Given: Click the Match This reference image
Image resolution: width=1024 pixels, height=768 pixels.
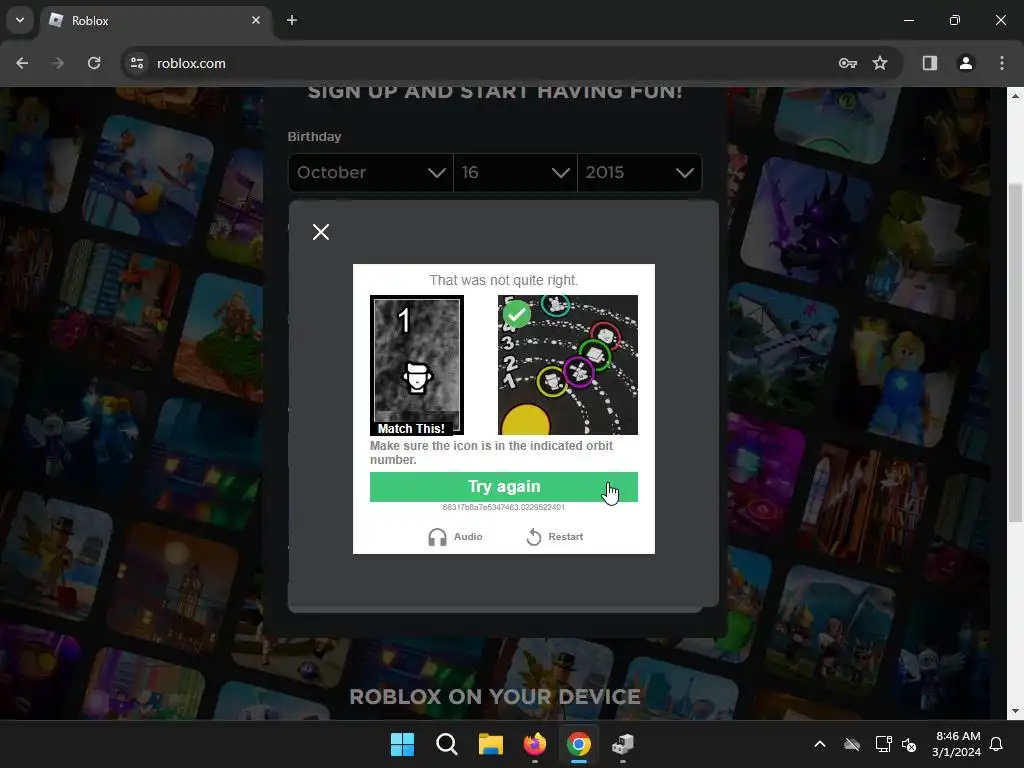Looking at the screenshot, I should [x=417, y=365].
